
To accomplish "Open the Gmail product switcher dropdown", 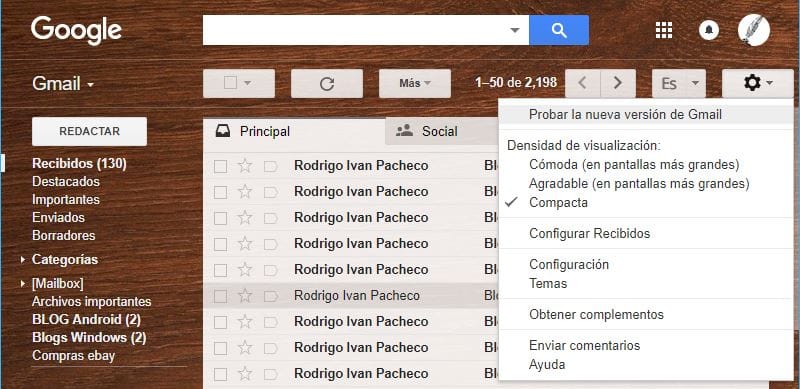I will 90,85.
